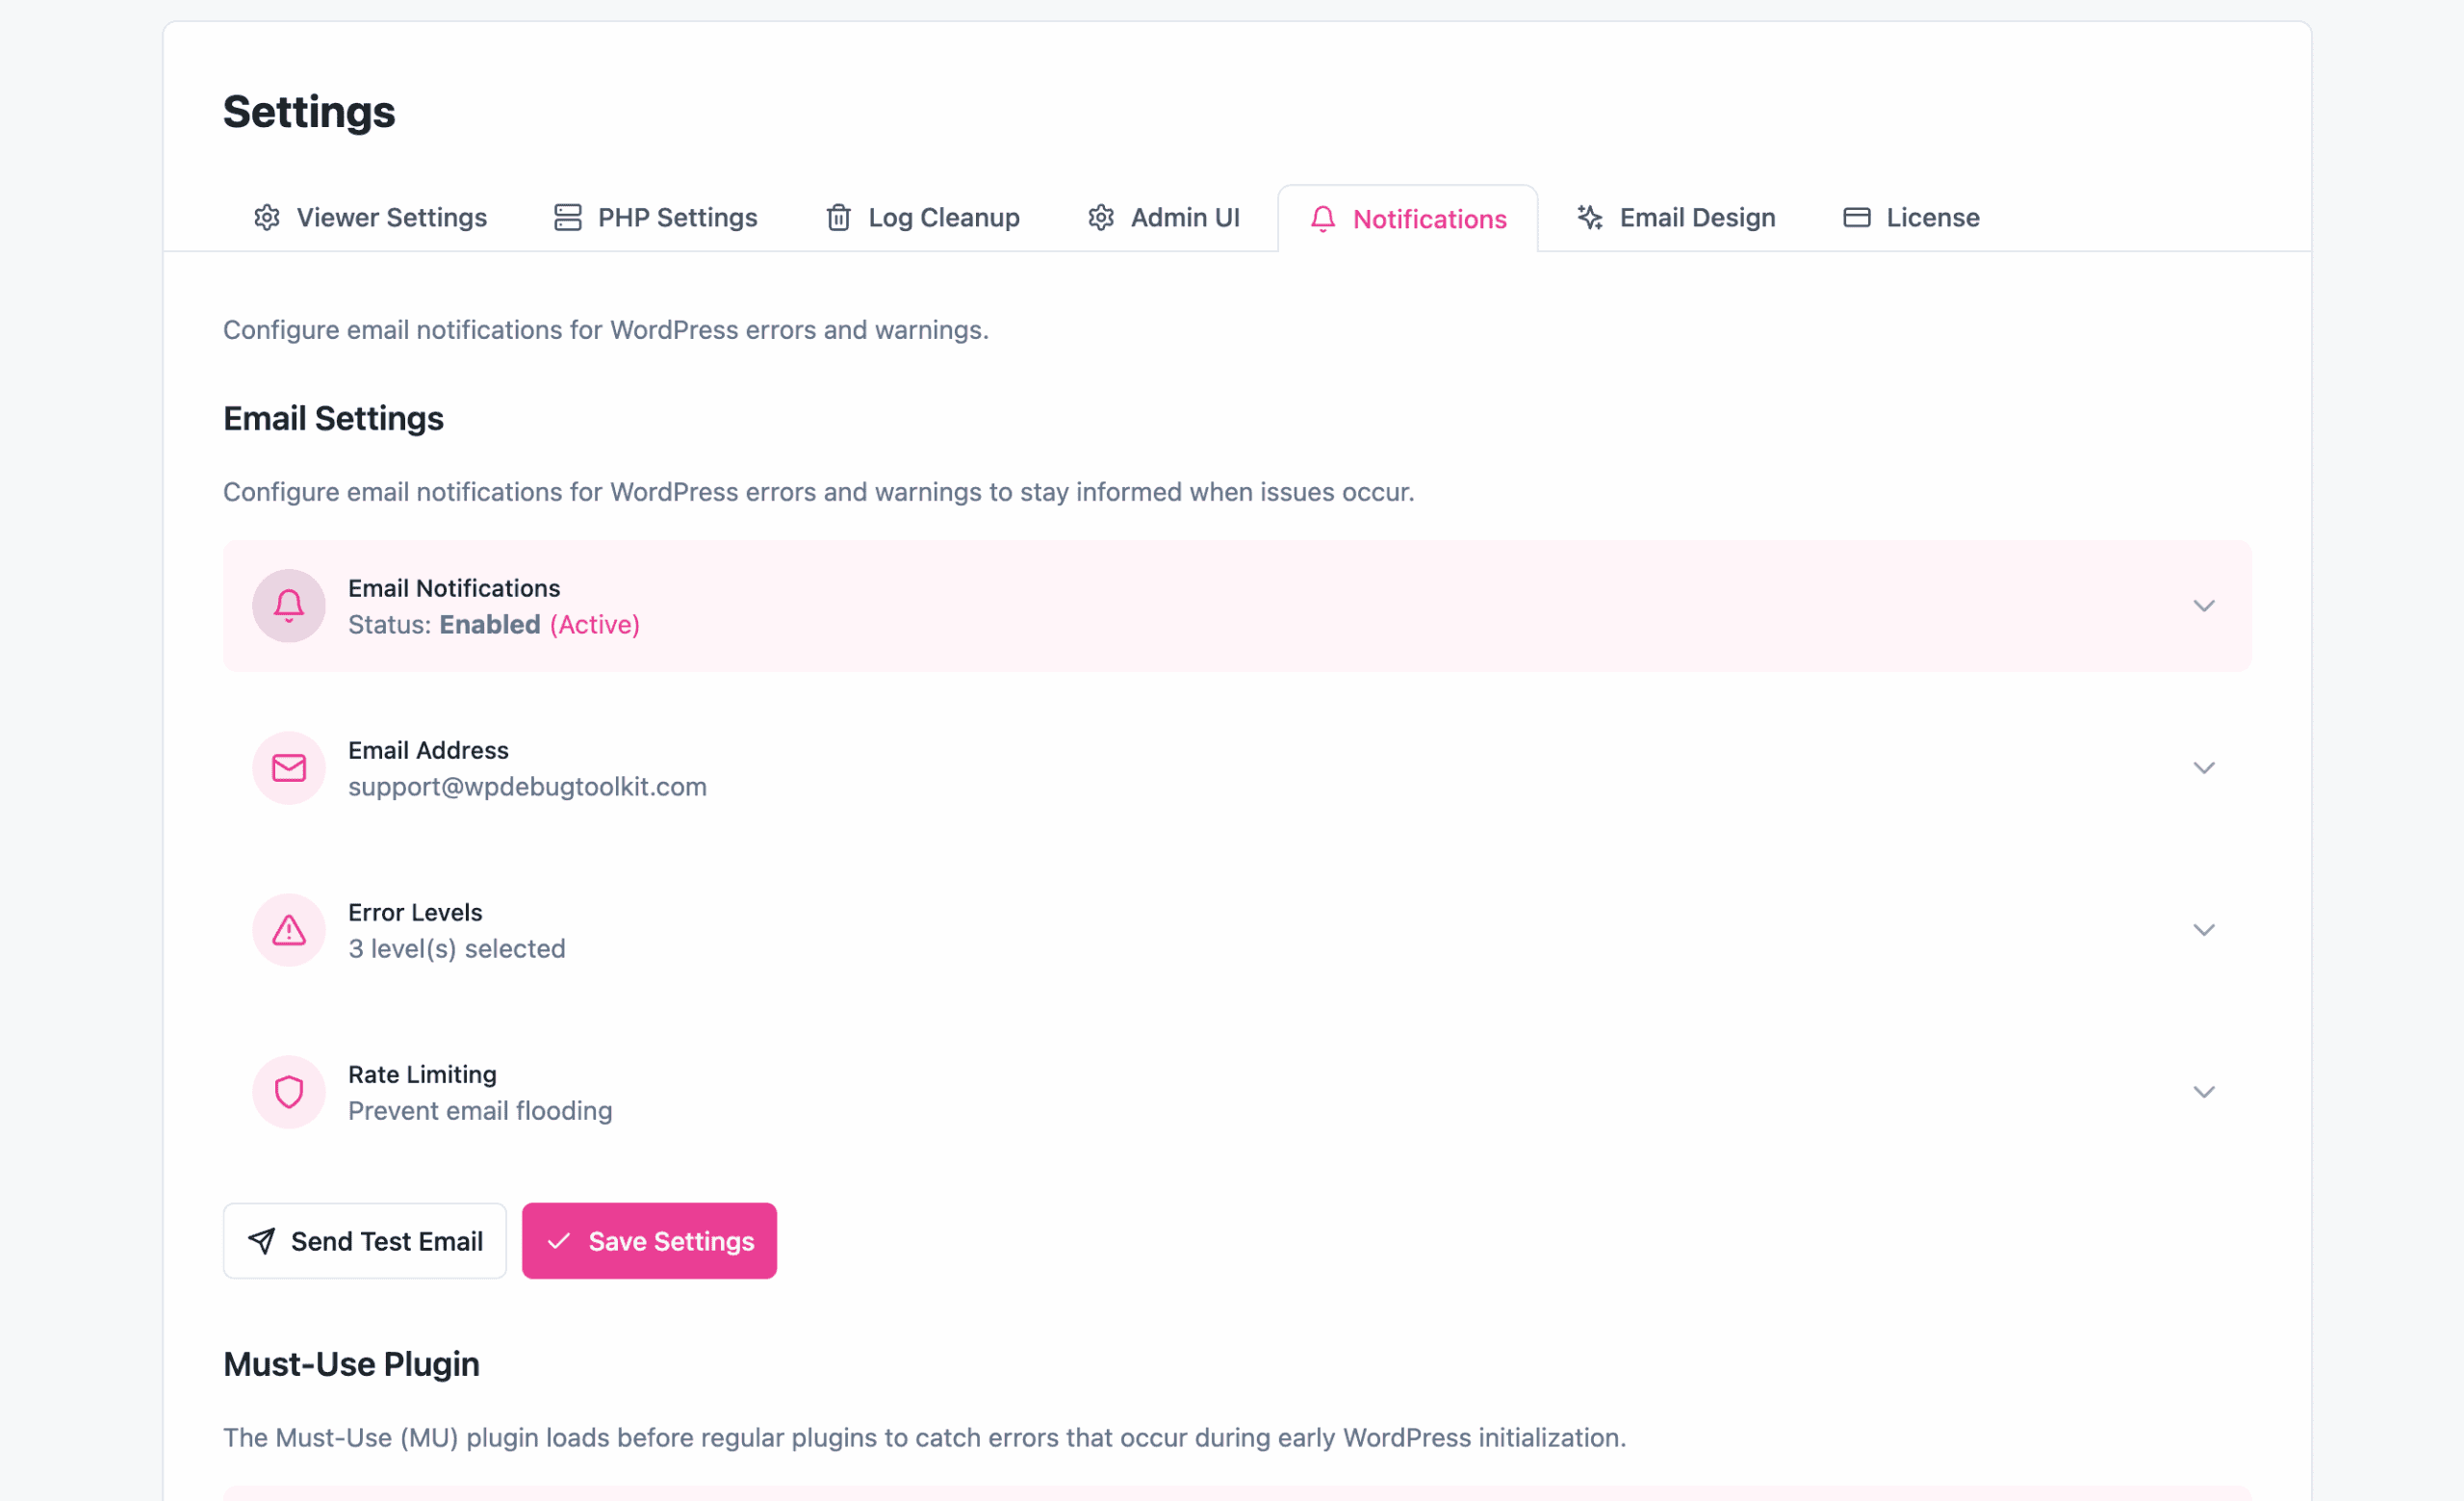This screenshot has height=1501, width=2464.
Task: Click the card icon on License tab
Action: pos(1856,217)
